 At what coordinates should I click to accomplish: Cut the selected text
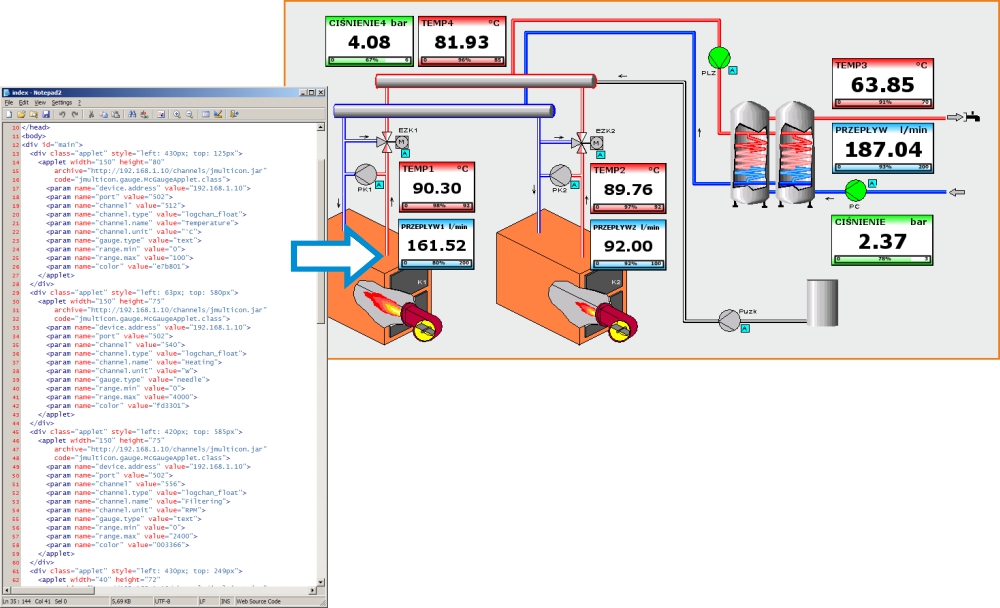[91, 113]
